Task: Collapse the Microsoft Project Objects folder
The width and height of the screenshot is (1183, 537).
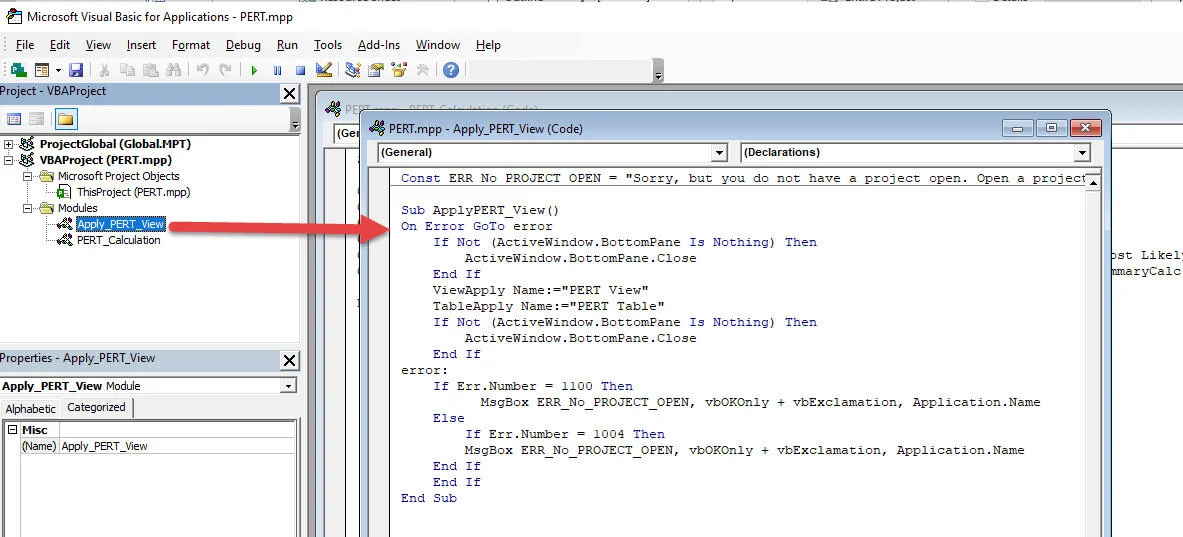Action: [27, 176]
